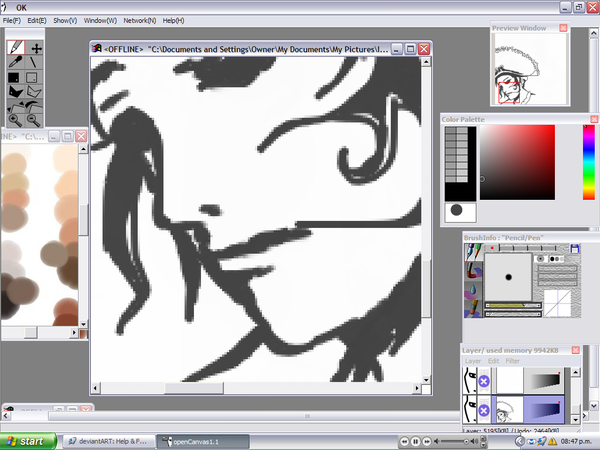
Task: Open the Network(N) menu
Action: pos(140,21)
